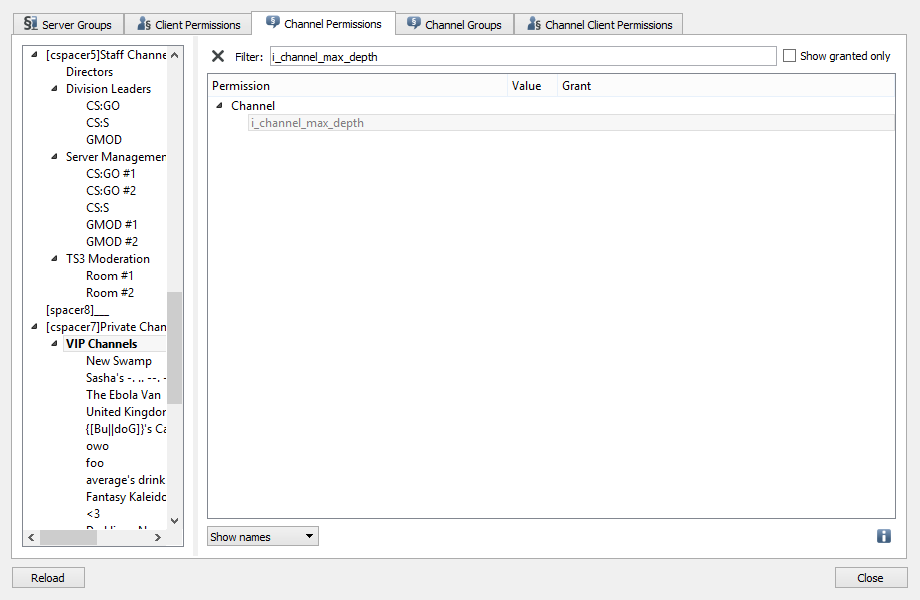Open the Show names dropdown
Viewport: 920px width, 600px height.
pos(263,537)
